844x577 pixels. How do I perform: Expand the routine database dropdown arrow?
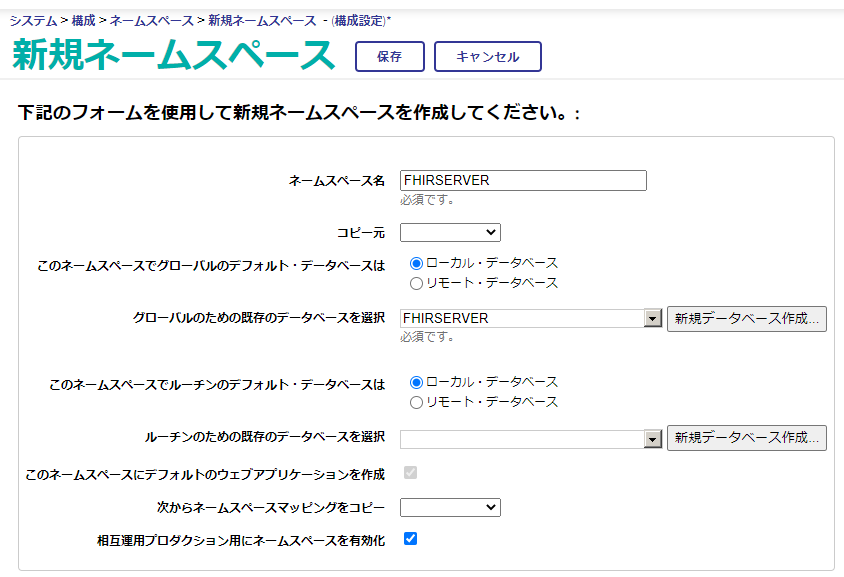(653, 438)
